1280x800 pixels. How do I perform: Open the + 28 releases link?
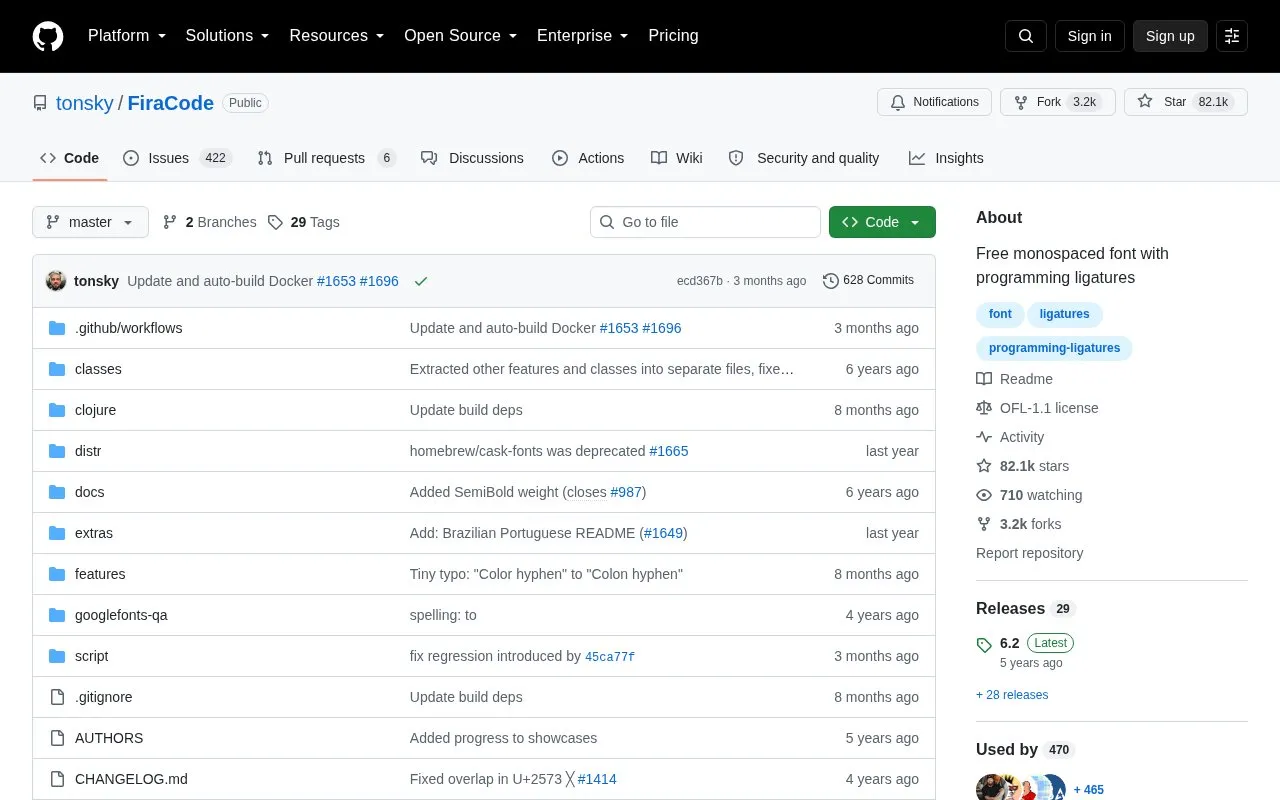(1012, 695)
